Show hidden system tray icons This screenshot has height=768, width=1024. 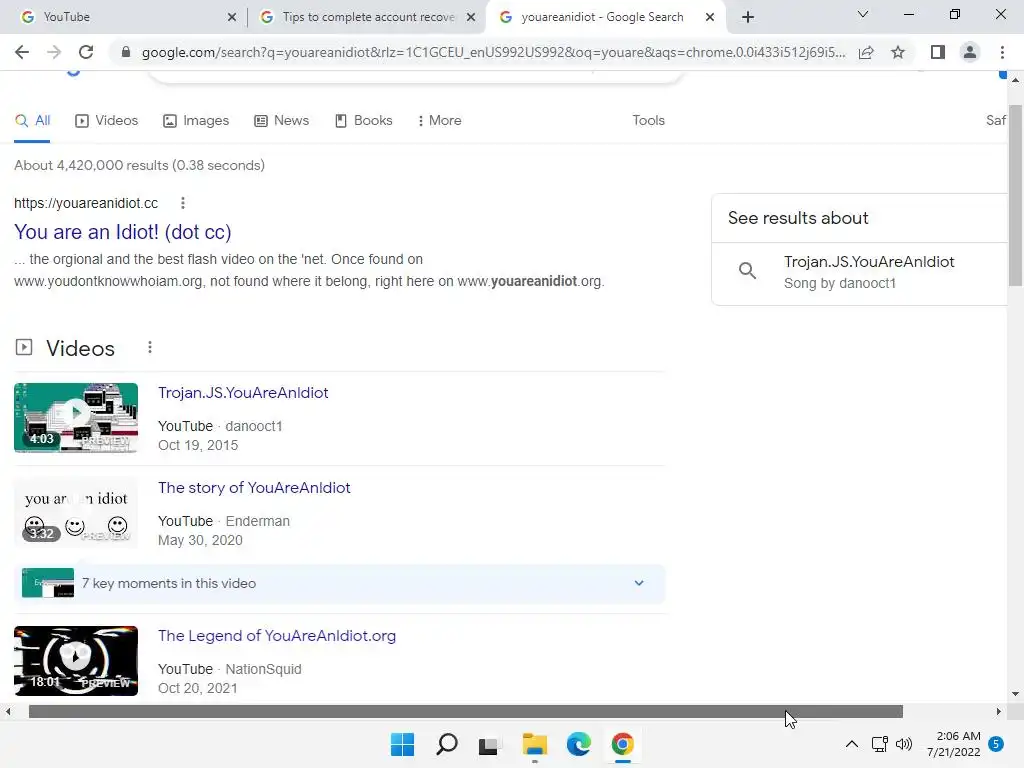[x=852, y=744]
